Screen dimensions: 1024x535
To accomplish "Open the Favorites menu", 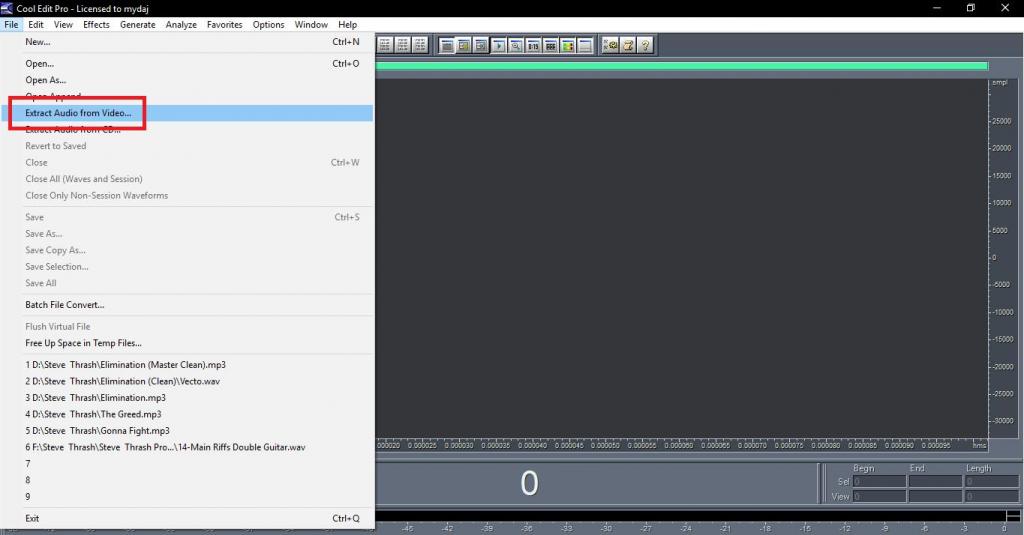I will tap(225, 25).
